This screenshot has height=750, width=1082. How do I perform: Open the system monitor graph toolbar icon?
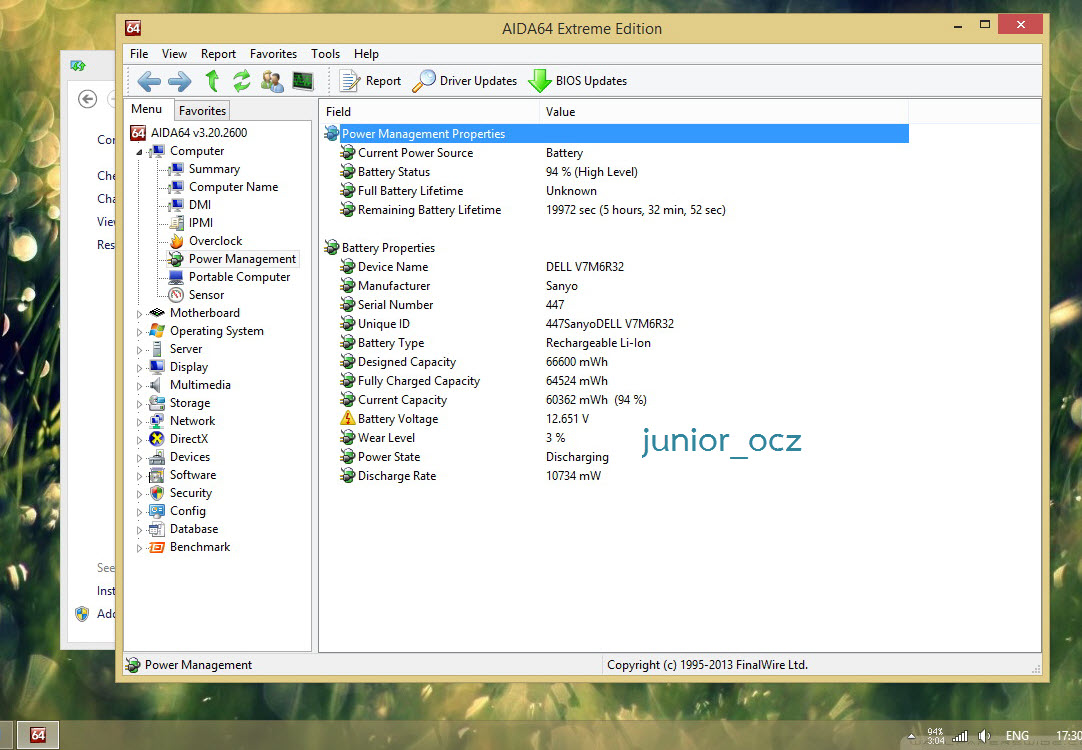[303, 81]
